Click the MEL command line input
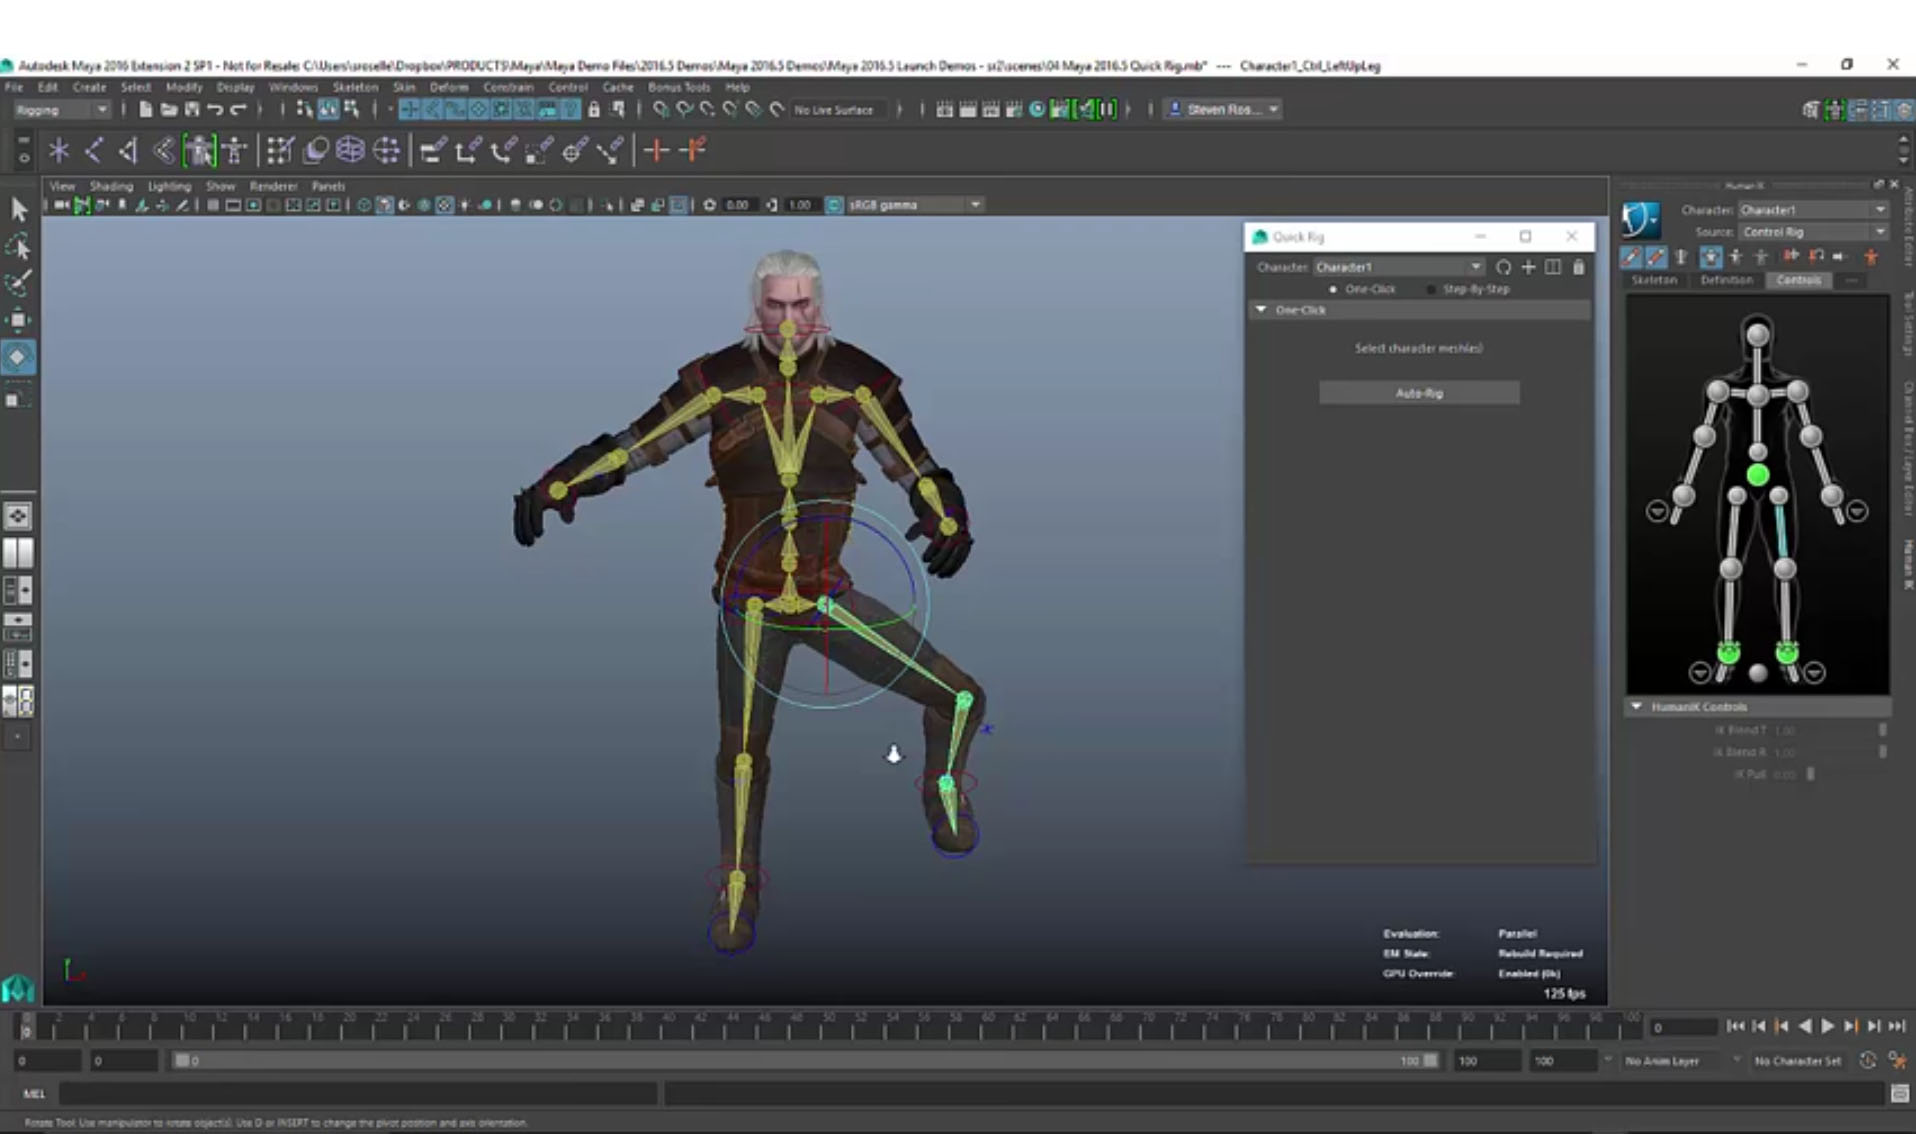Screen dimensions: 1916x1134 (359, 1093)
